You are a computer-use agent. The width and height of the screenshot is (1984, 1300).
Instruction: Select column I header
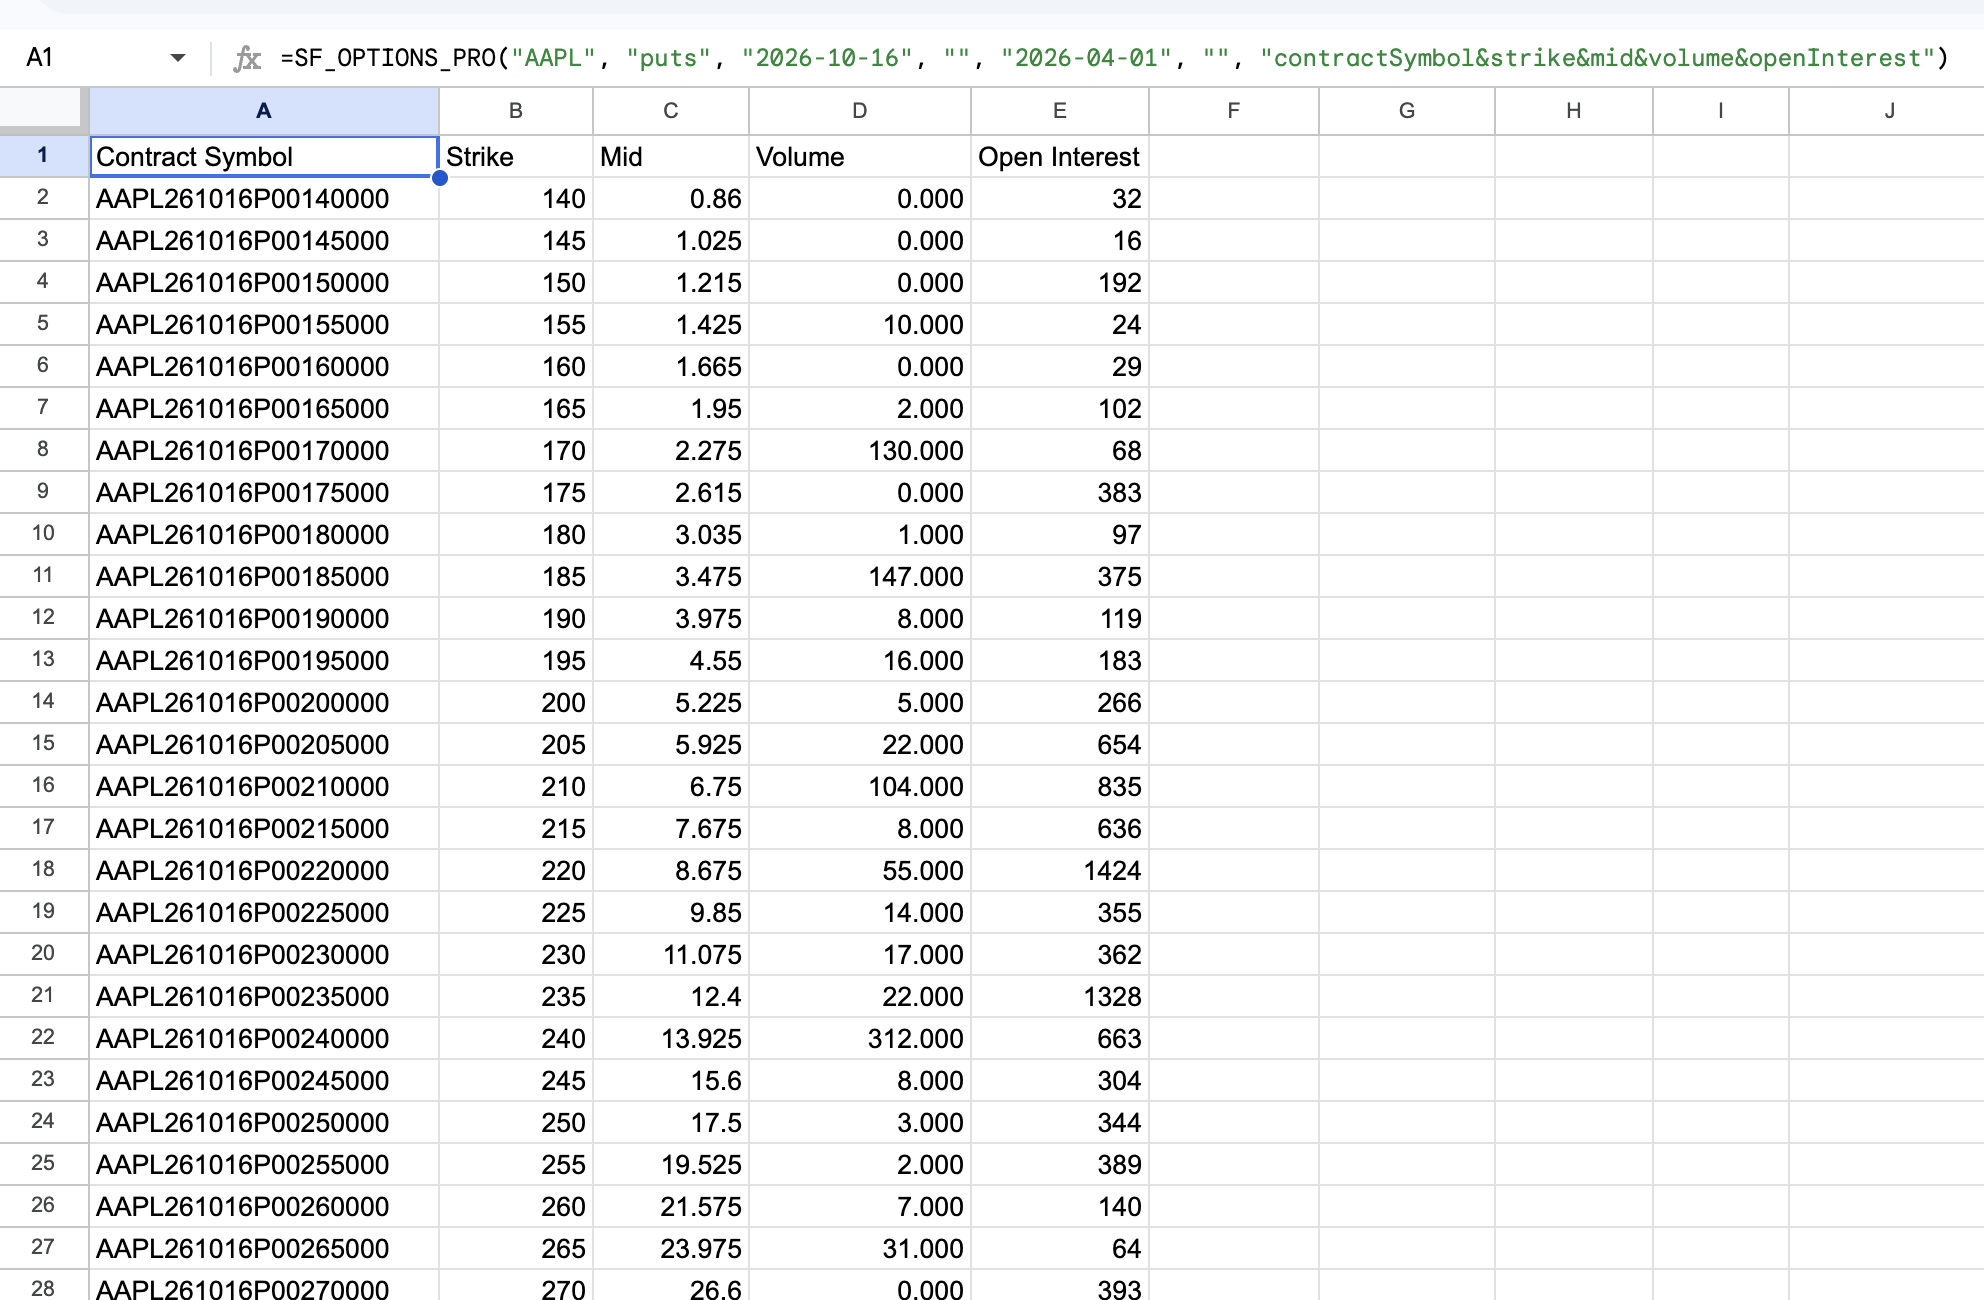click(1721, 111)
